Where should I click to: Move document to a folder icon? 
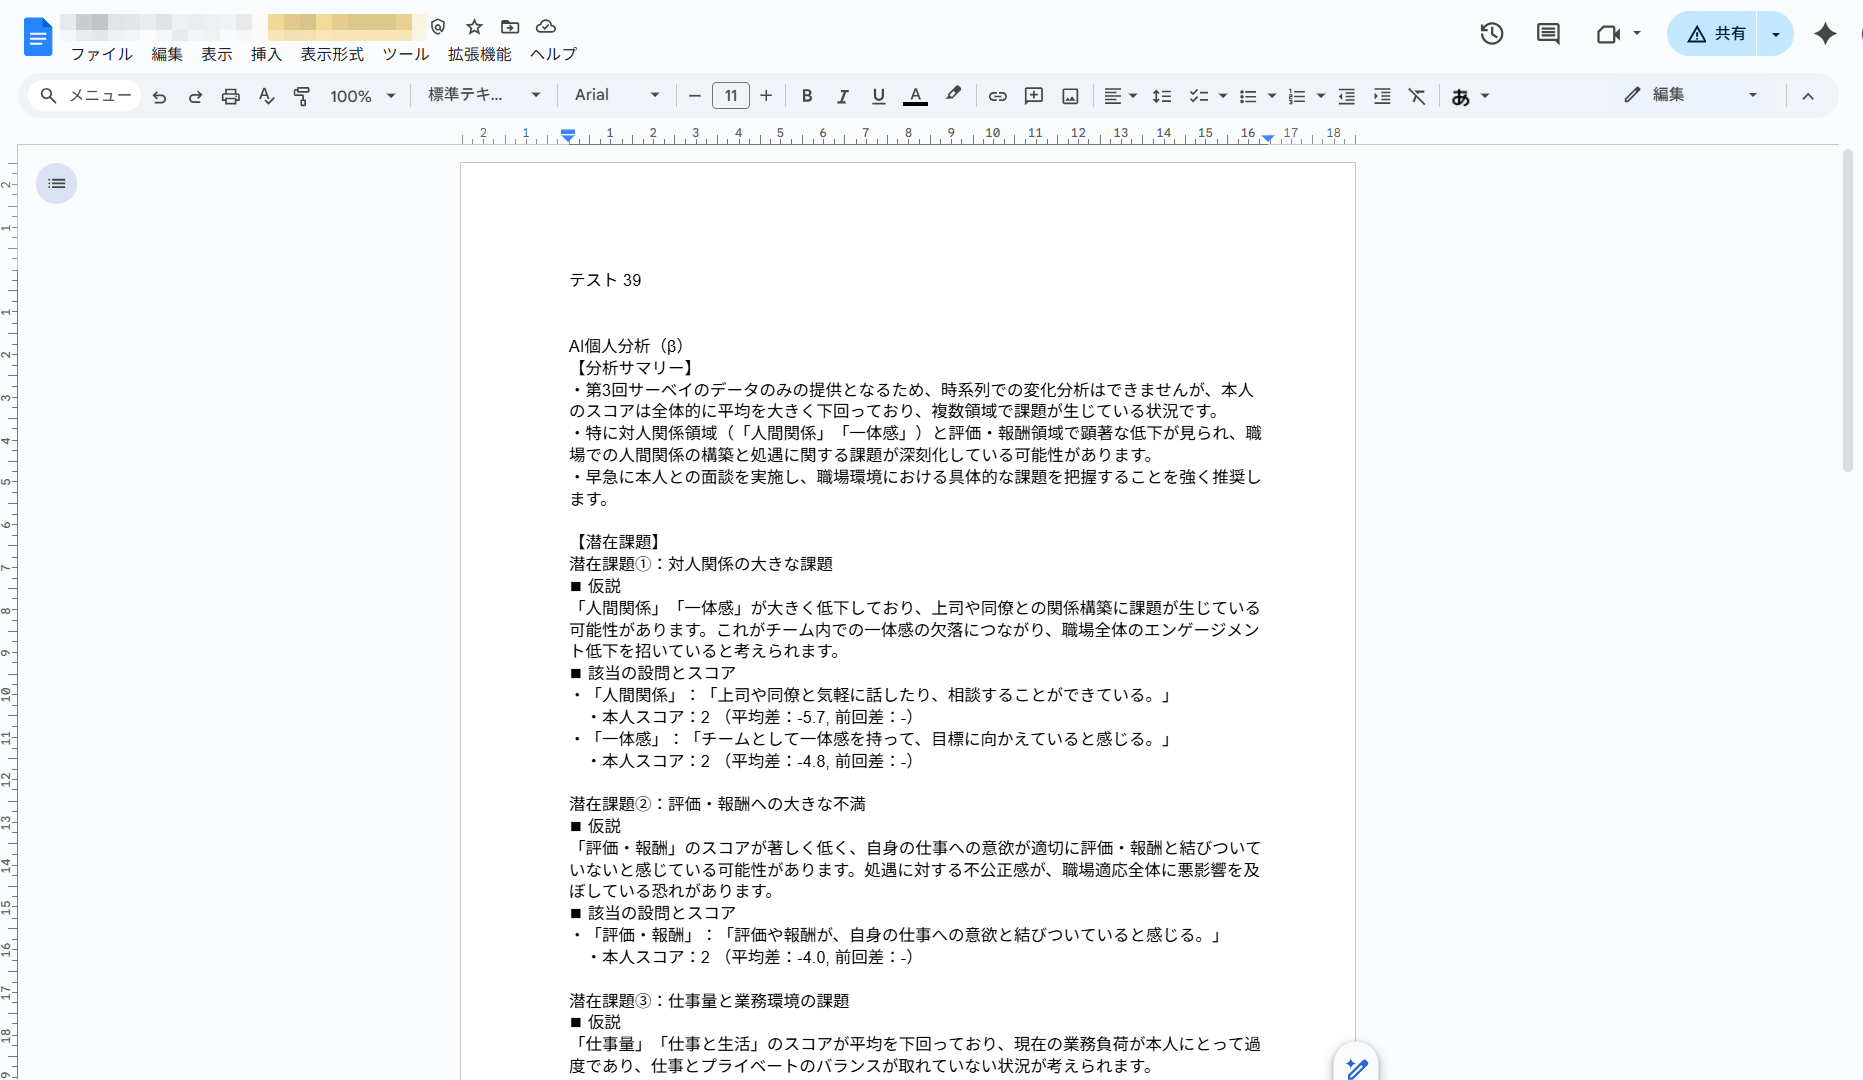510,27
